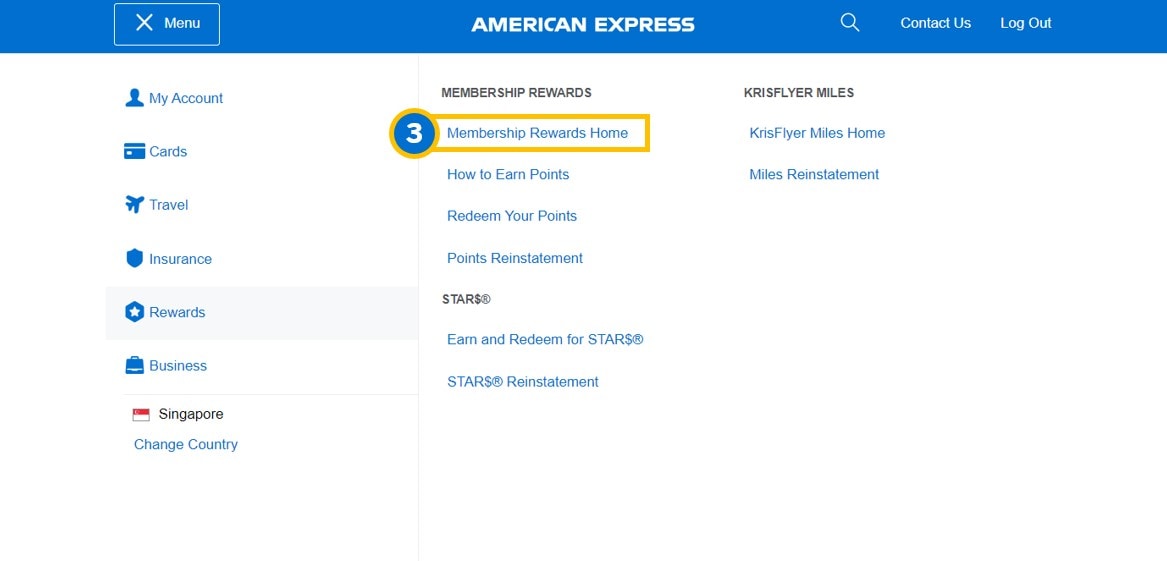Go to Points Reinstatement
1167x561 pixels.
tap(515, 258)
